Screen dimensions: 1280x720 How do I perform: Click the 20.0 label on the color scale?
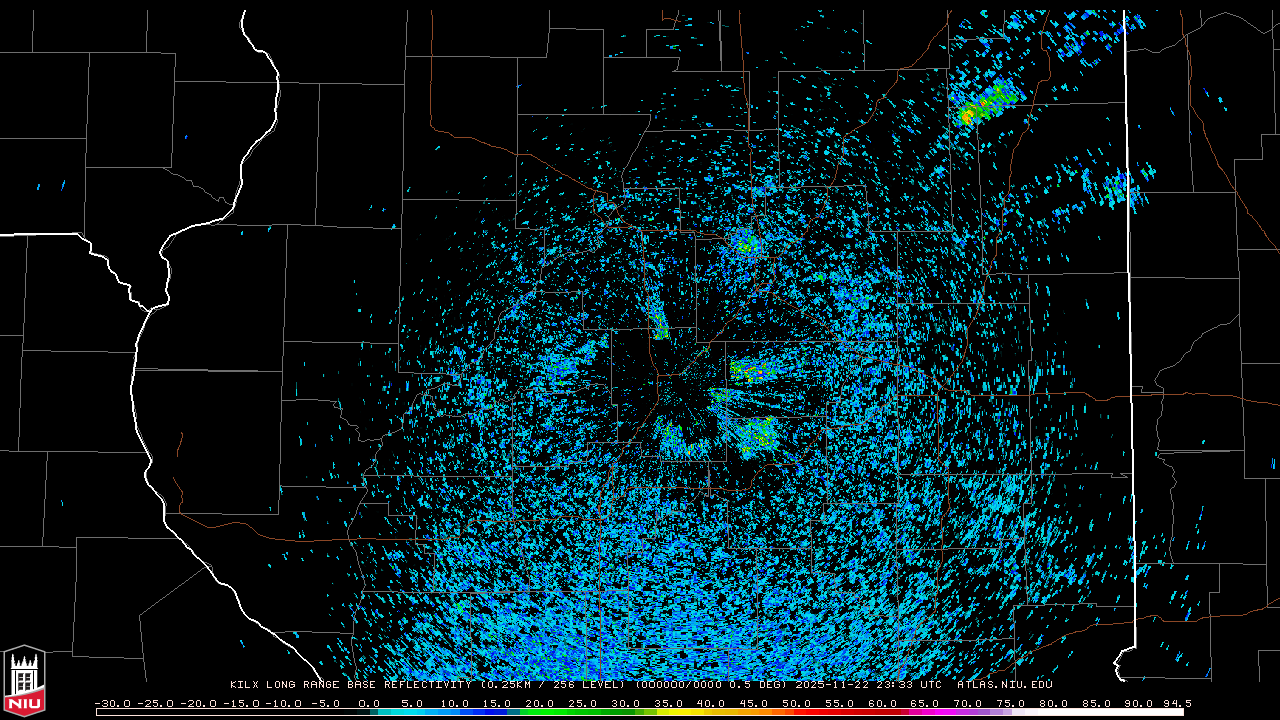(539, 703)
